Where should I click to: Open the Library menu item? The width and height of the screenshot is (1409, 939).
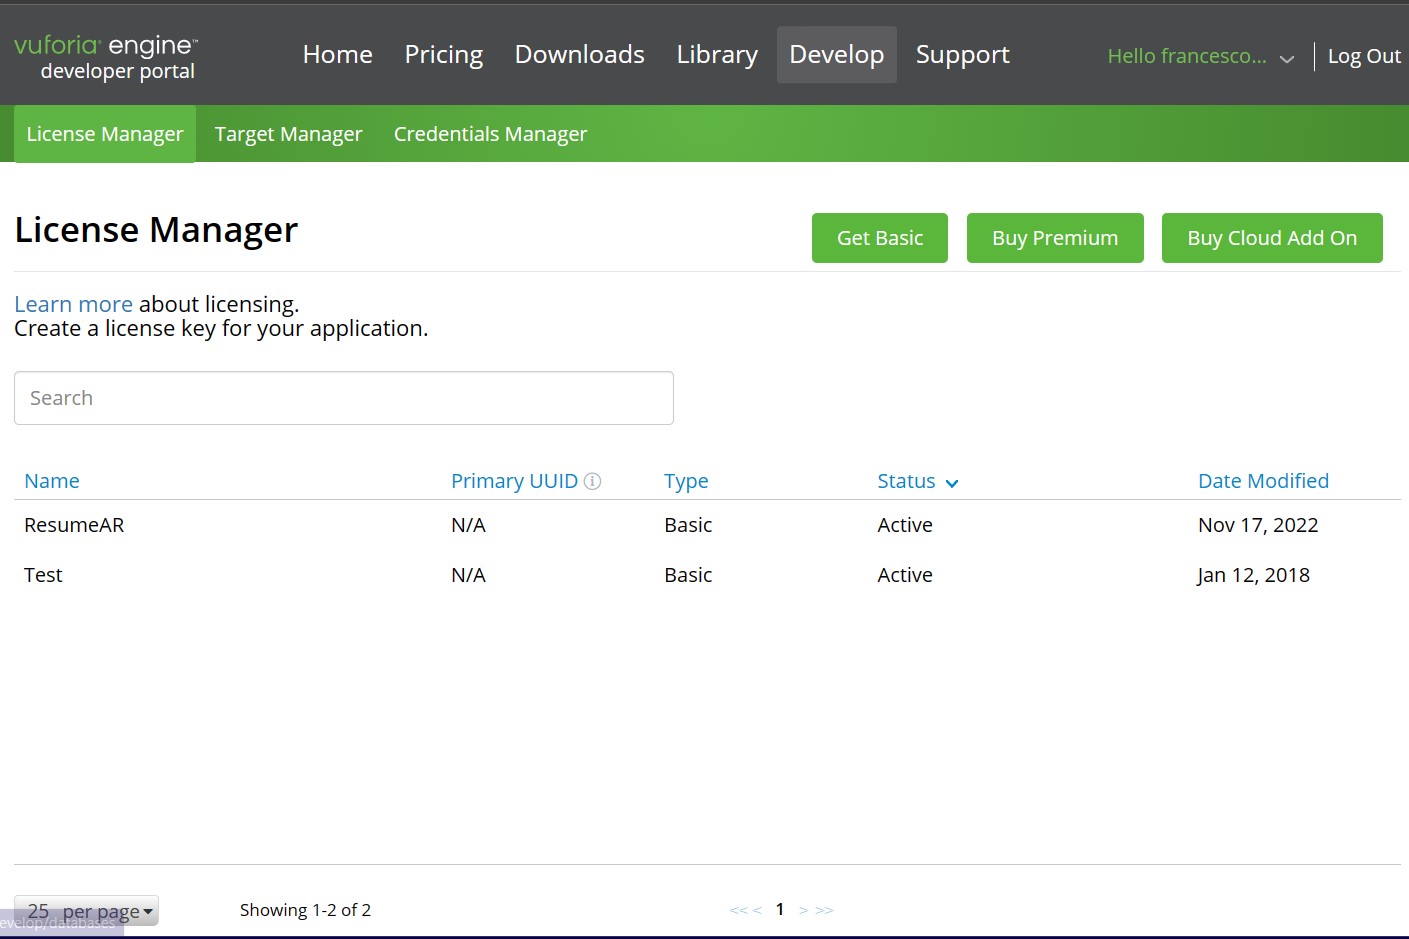[x=717, y=54]
